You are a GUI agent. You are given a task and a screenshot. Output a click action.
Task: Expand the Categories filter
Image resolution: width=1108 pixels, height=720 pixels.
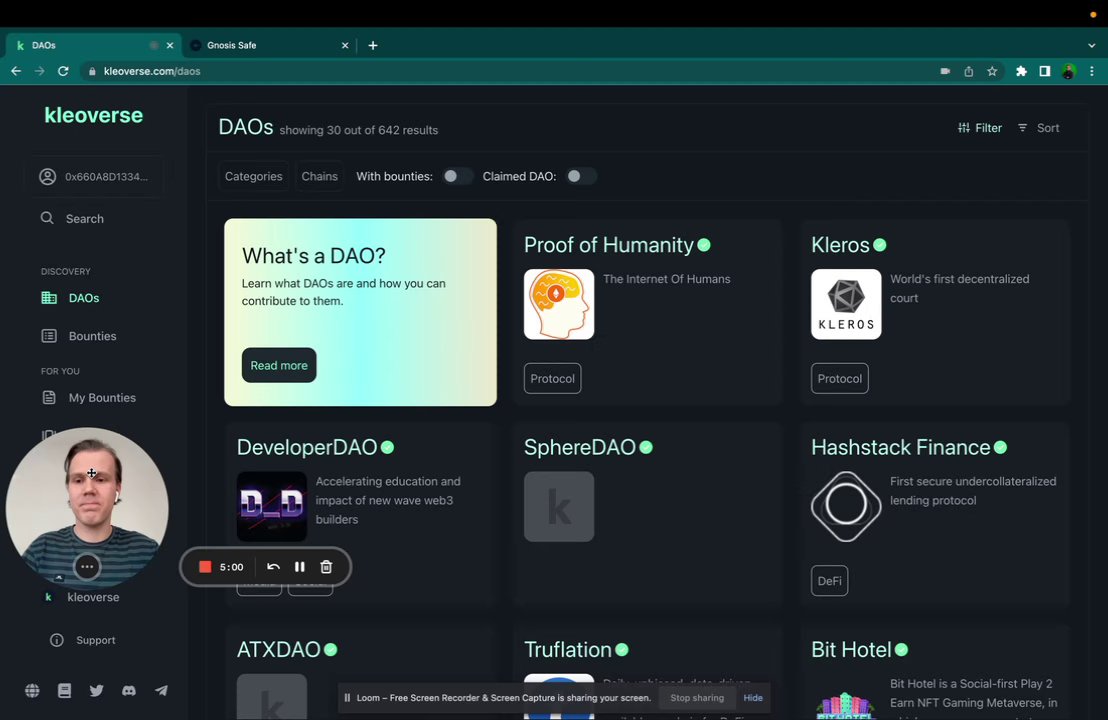coord(254,177)
